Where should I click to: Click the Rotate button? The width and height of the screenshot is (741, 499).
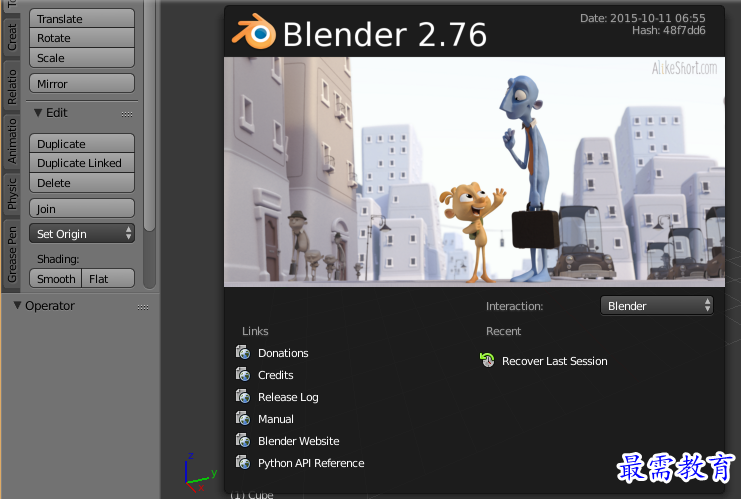click(82, 38)
